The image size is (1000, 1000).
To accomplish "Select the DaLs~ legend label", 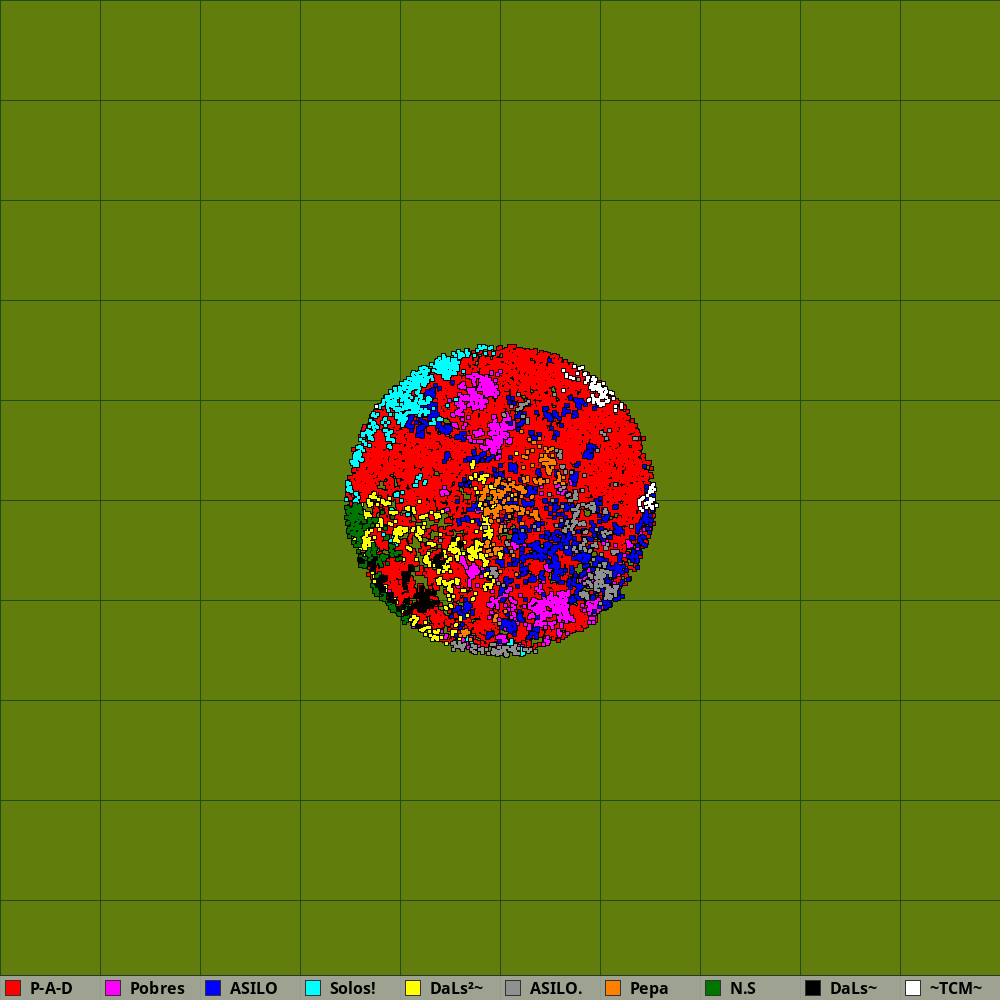I will pyautogui.click(x=854, y=988).
